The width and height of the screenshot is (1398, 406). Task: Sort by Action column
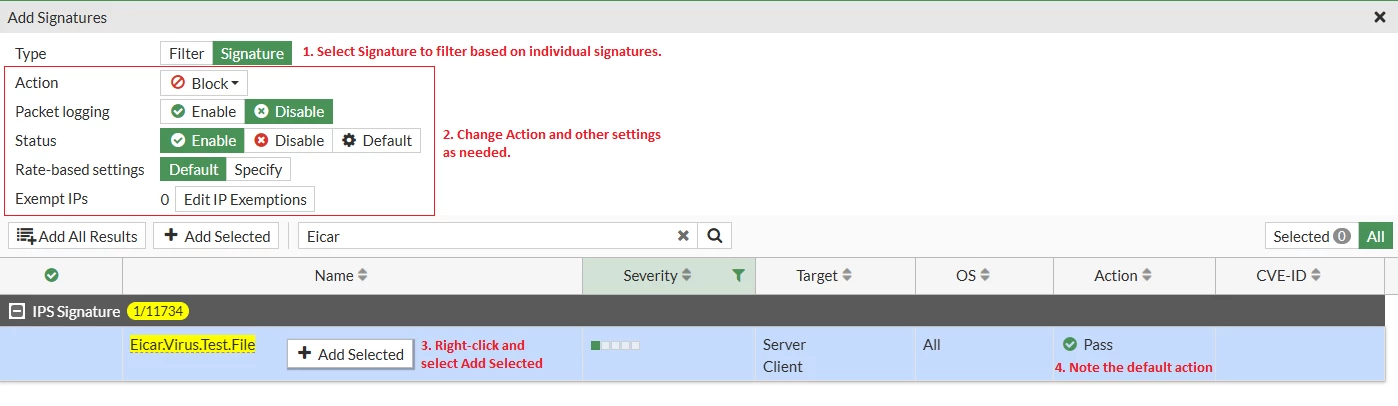point(1123,275)
